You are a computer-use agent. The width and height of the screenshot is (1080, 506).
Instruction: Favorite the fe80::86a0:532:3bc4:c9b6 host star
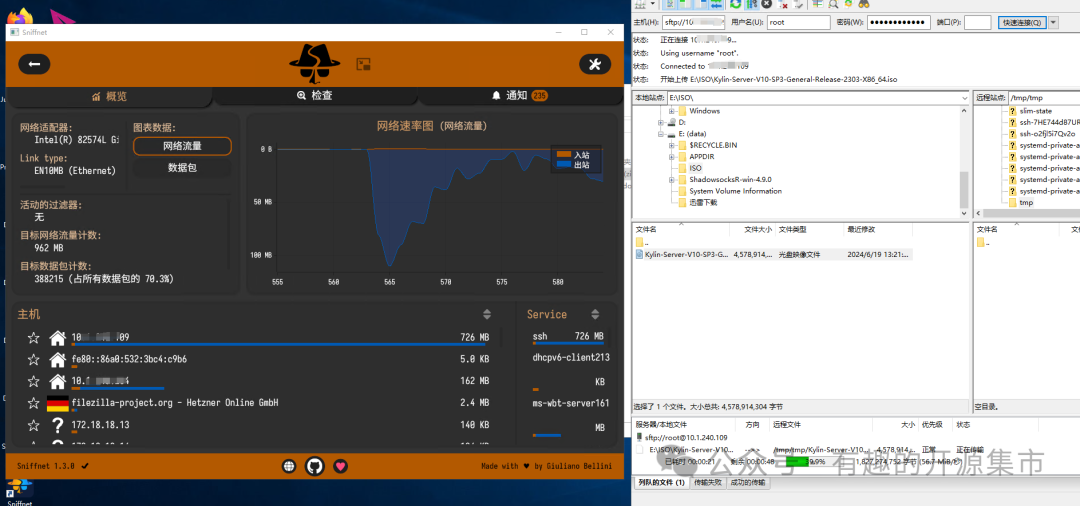pyautogui.click(x=32, y=359)
